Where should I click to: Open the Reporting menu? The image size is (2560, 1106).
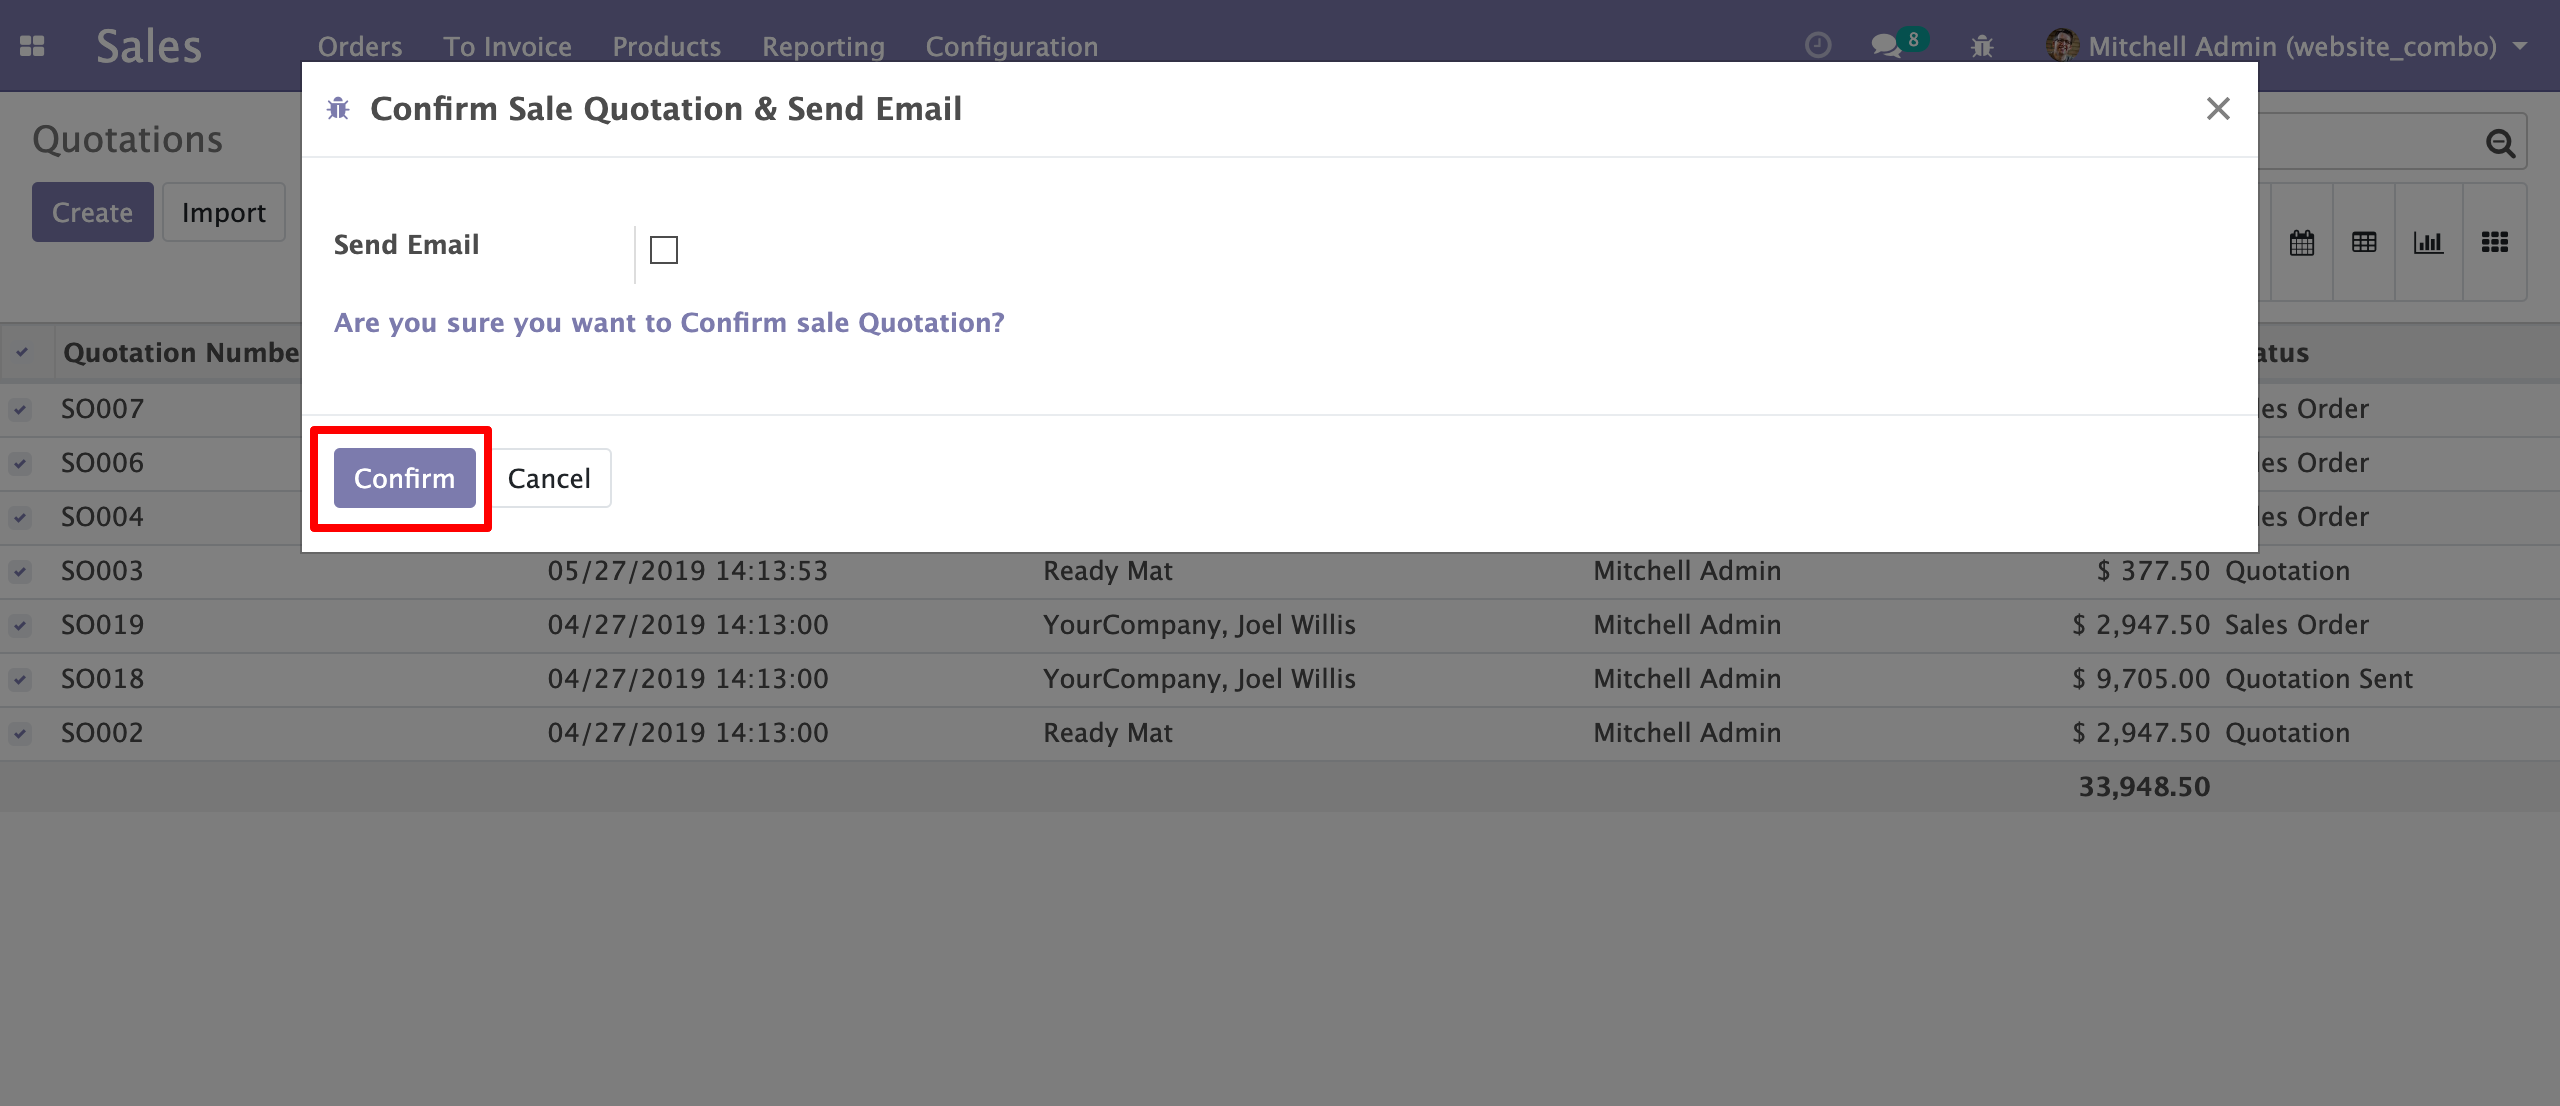tap(824, 46)
